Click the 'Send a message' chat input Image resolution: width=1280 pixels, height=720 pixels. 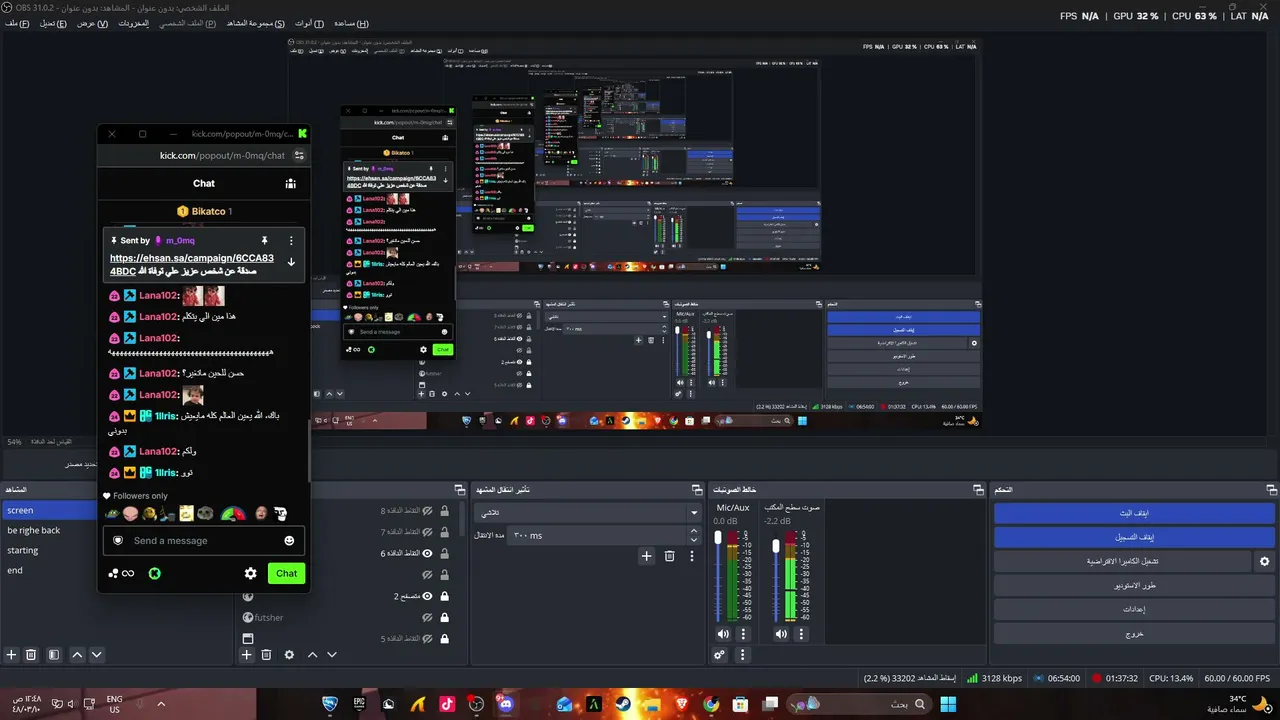[205, 541]
